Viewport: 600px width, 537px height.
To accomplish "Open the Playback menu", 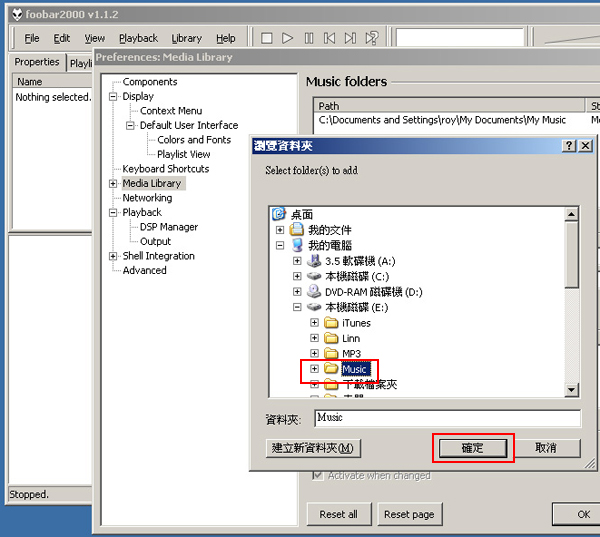I will (138, 38).
